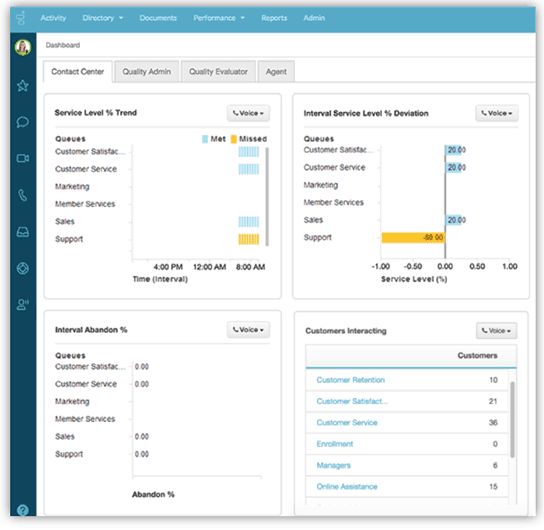Open the Documents menu item
Image resolution: width=544 pixels, height=530 pixels.
click(x=158, y=18)
